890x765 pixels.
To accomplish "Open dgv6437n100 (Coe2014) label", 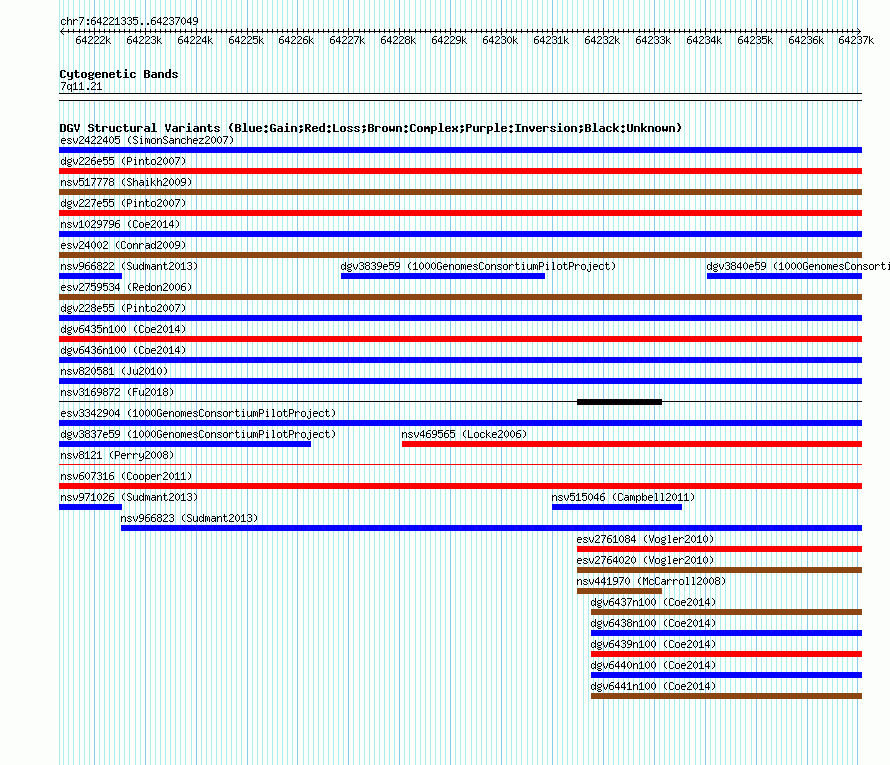I will [653, 602].
